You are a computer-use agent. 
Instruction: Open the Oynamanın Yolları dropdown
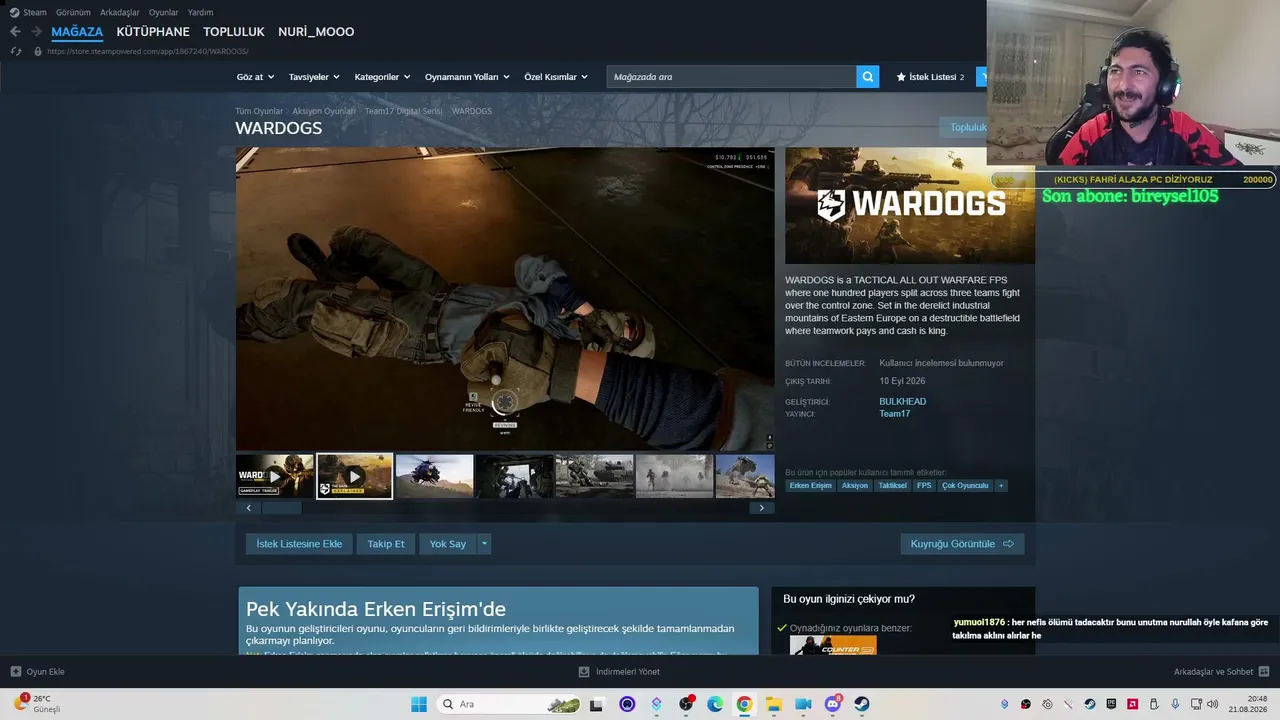[x=467, y=77]
